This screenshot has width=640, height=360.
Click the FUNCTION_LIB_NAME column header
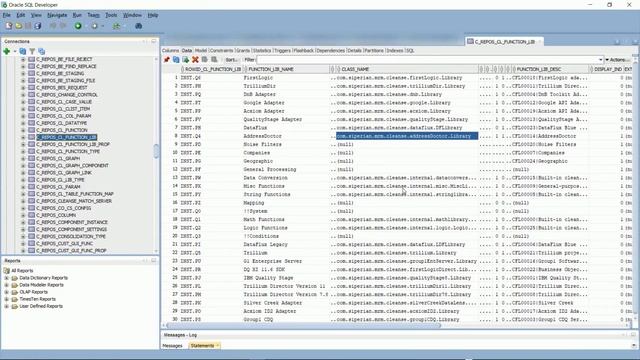[286, 69]
